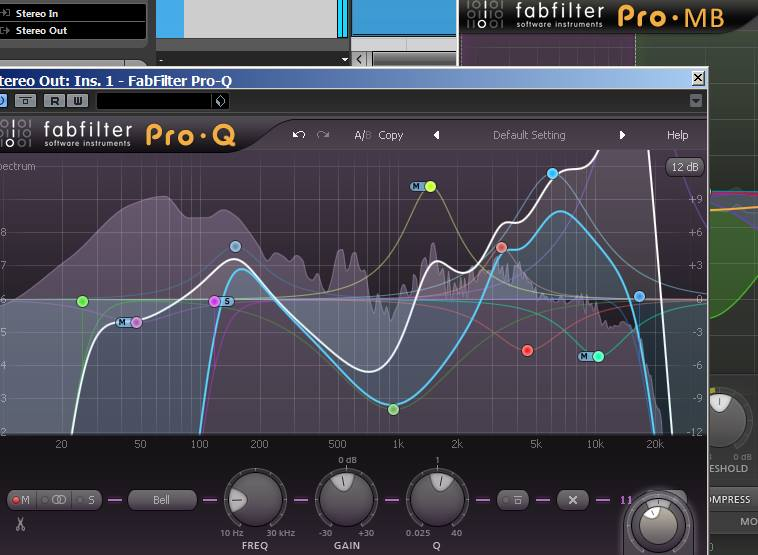This screenshot has height=555, width=758.
Task: Select the blue band near 17k on zero line
Action: (x=639, y=296)
